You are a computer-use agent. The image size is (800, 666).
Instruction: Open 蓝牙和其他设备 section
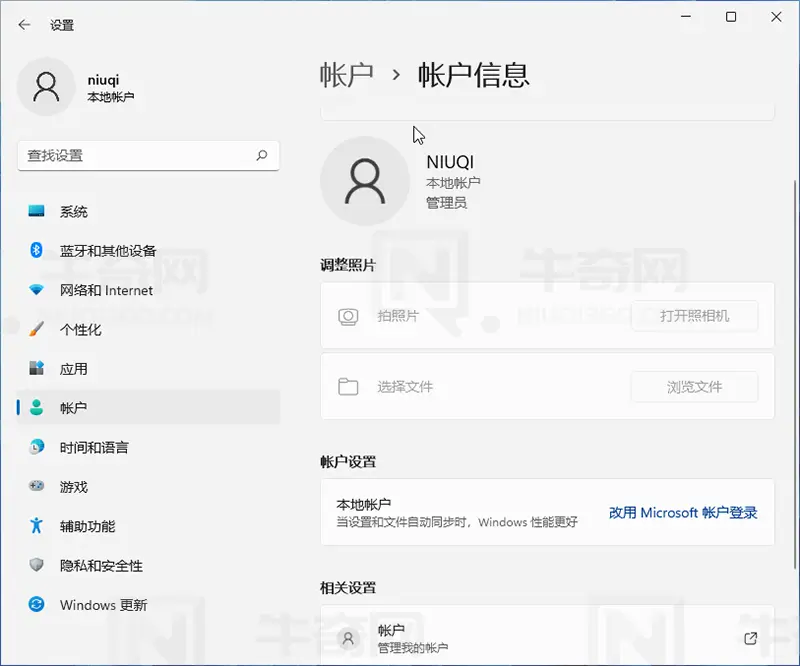pos(148,251)
